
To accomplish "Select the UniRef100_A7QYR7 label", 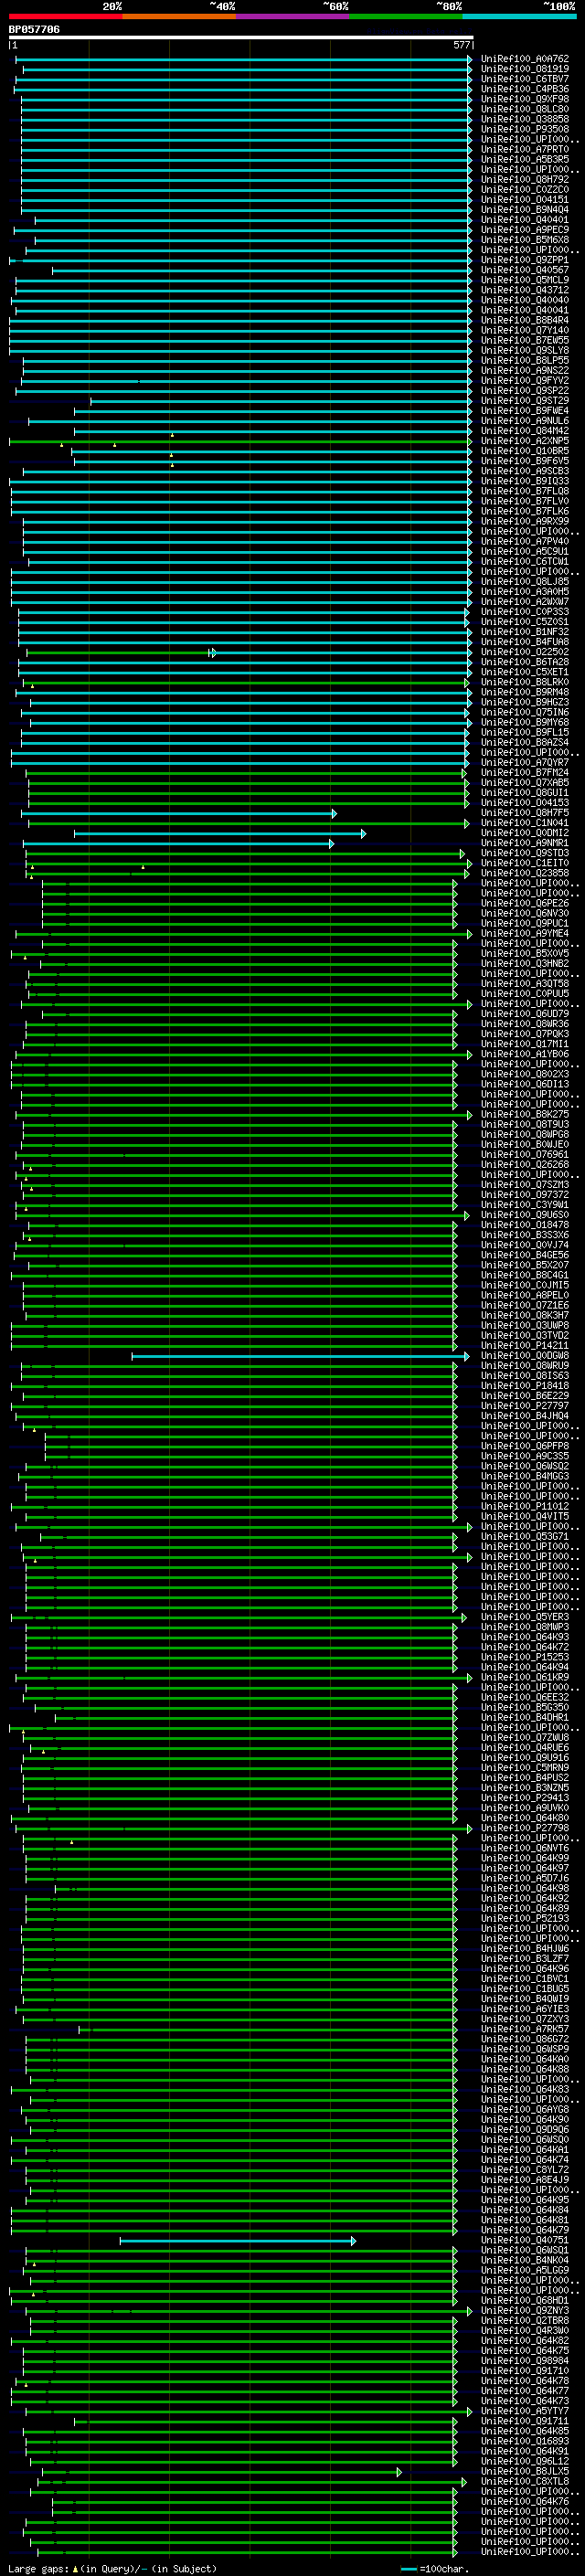I will (x=525, y=763).
